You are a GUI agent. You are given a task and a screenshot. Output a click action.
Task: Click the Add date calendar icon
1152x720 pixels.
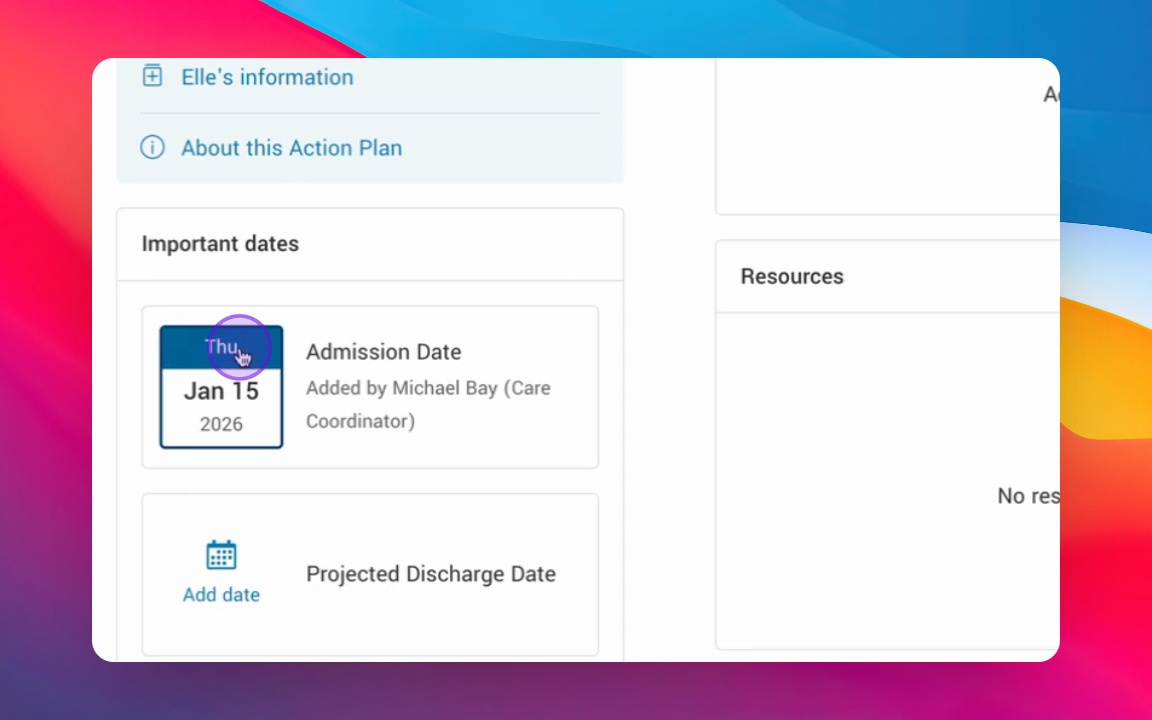[x=221, y=555]
